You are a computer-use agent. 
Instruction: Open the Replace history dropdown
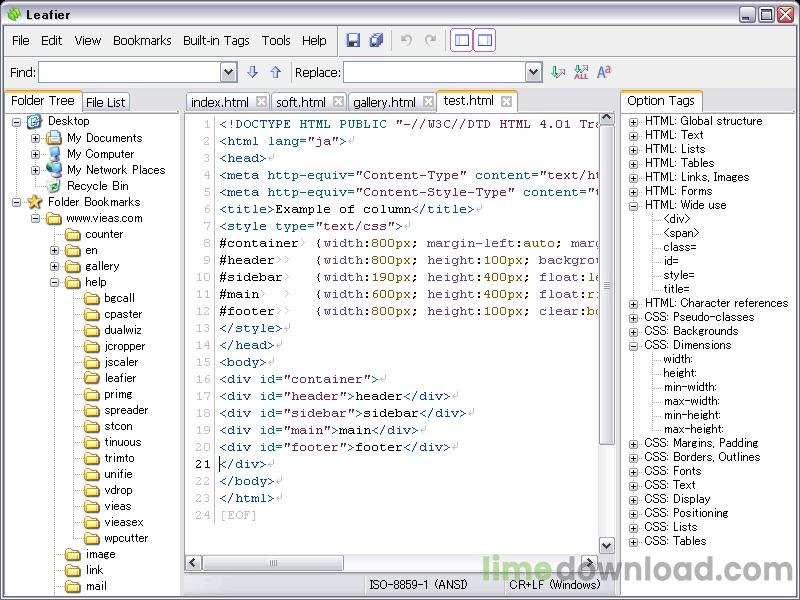coord(533,72)
